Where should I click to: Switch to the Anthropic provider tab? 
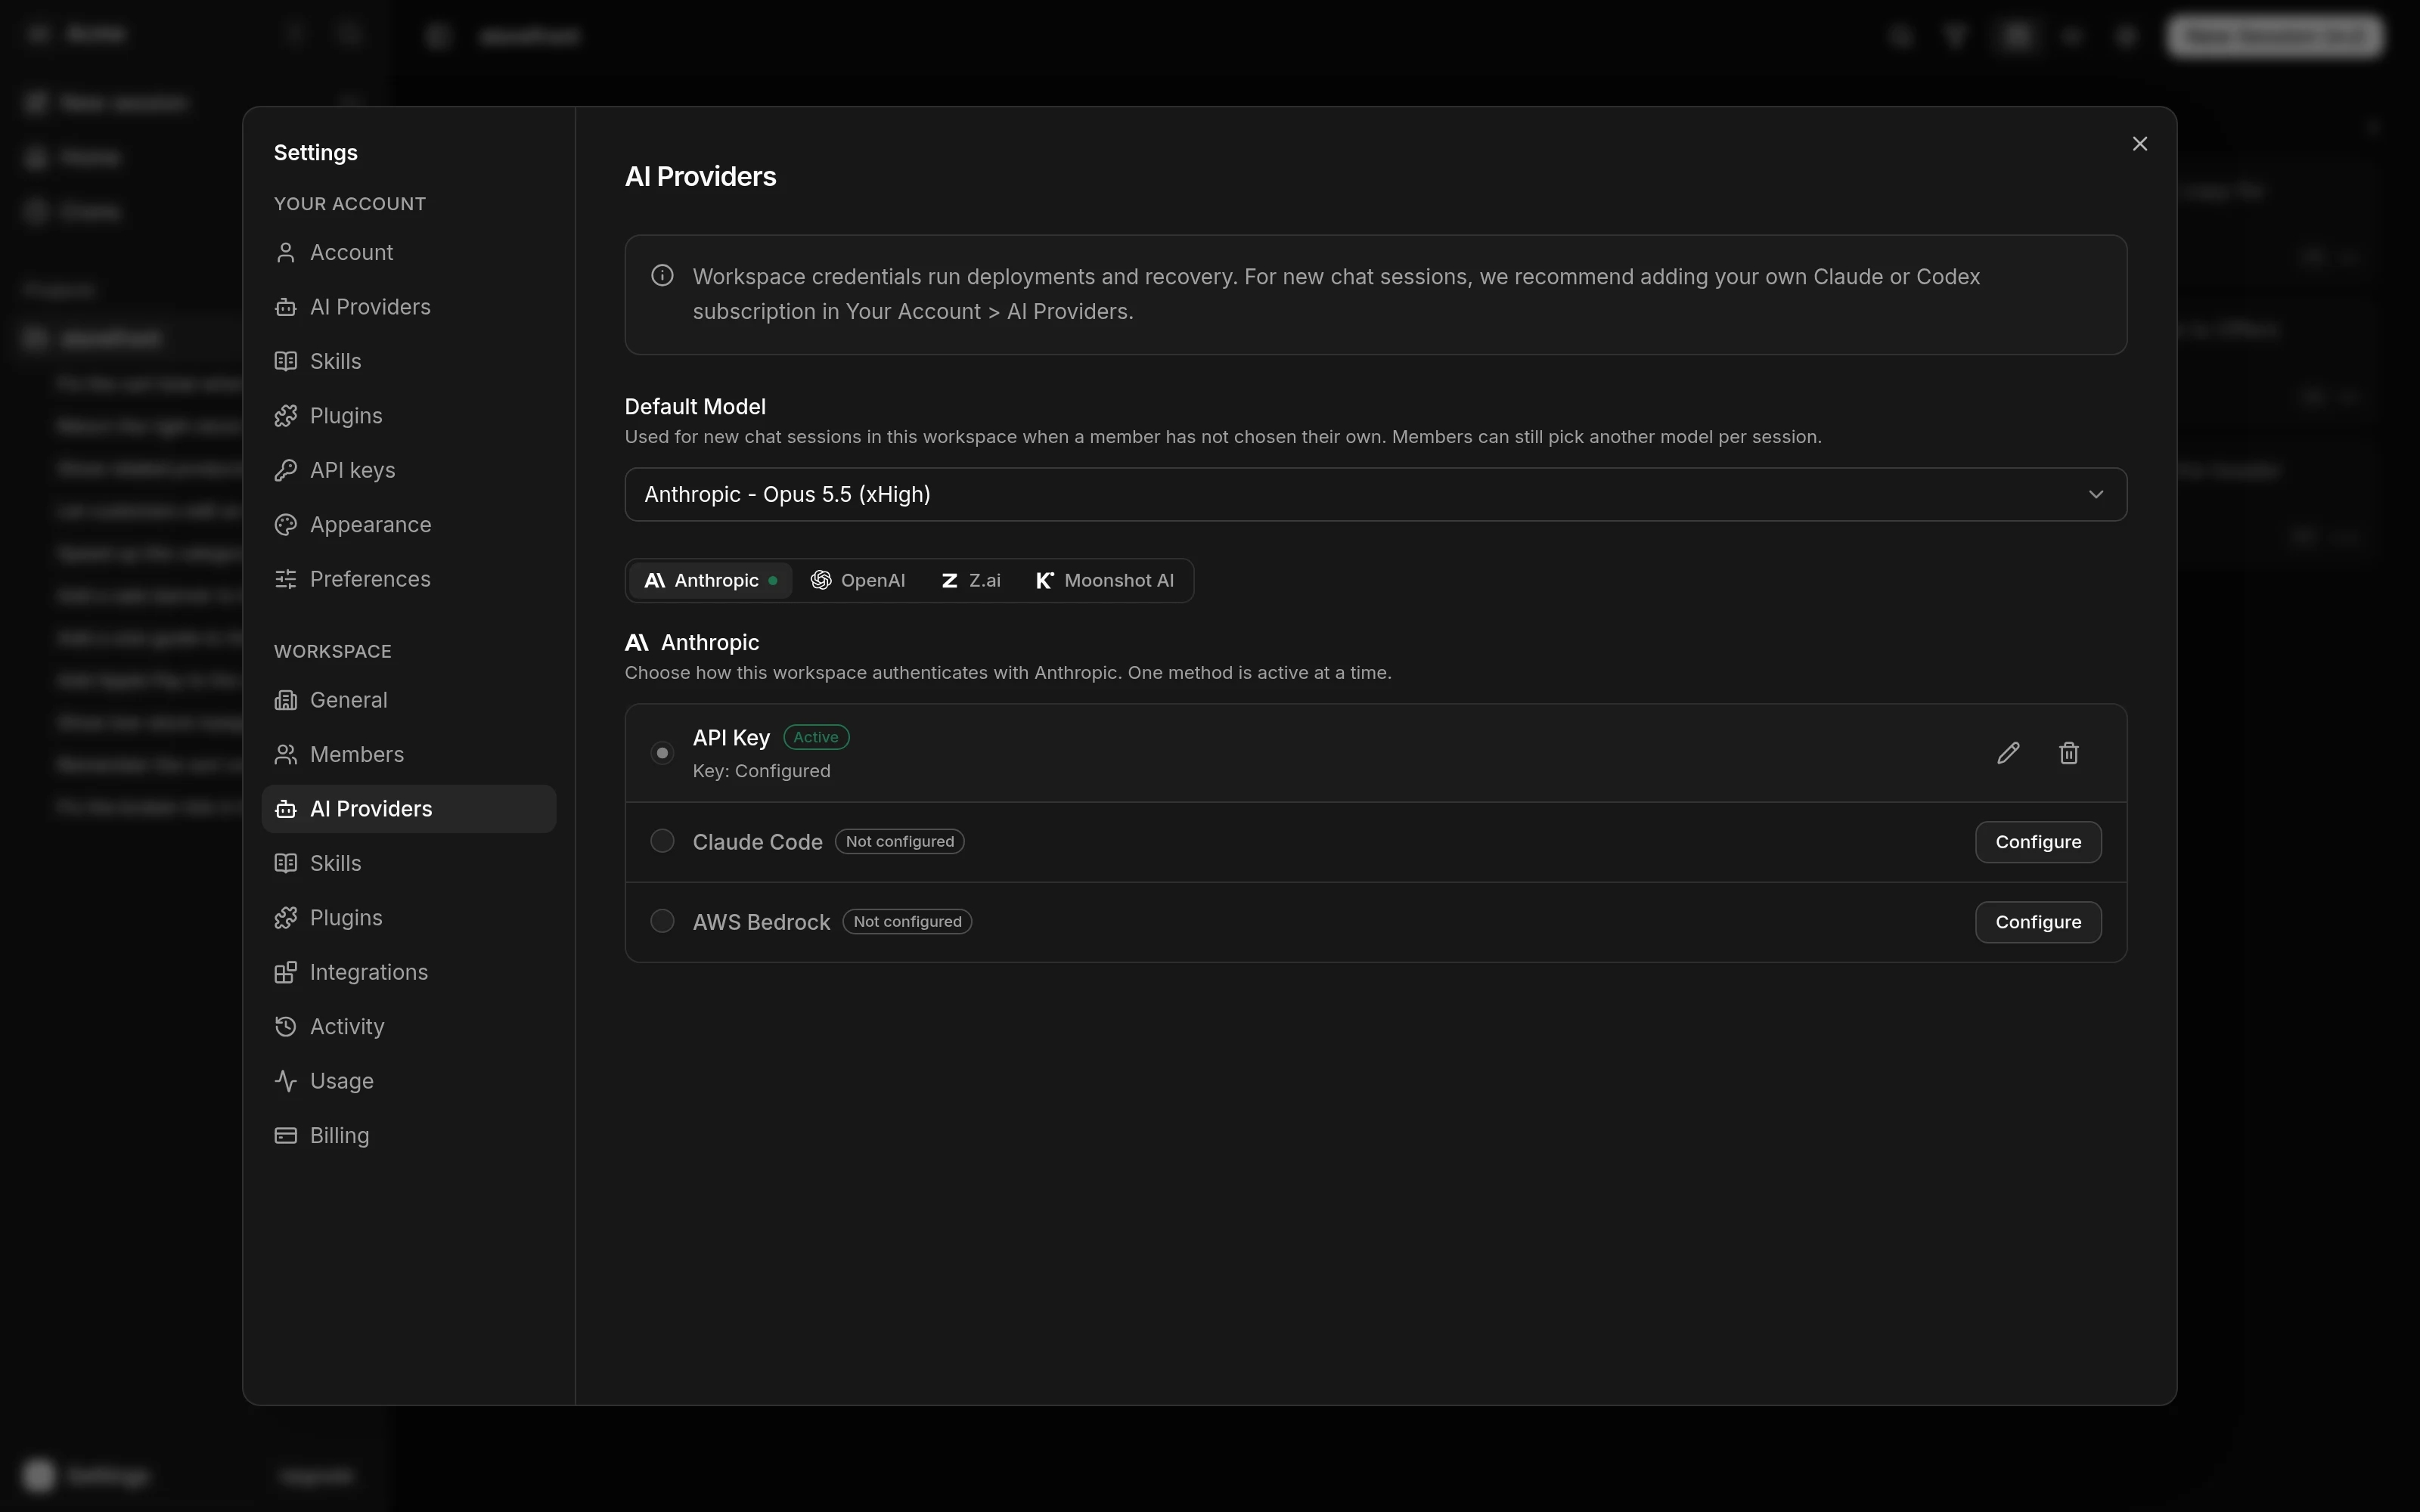tap(710, 581)
